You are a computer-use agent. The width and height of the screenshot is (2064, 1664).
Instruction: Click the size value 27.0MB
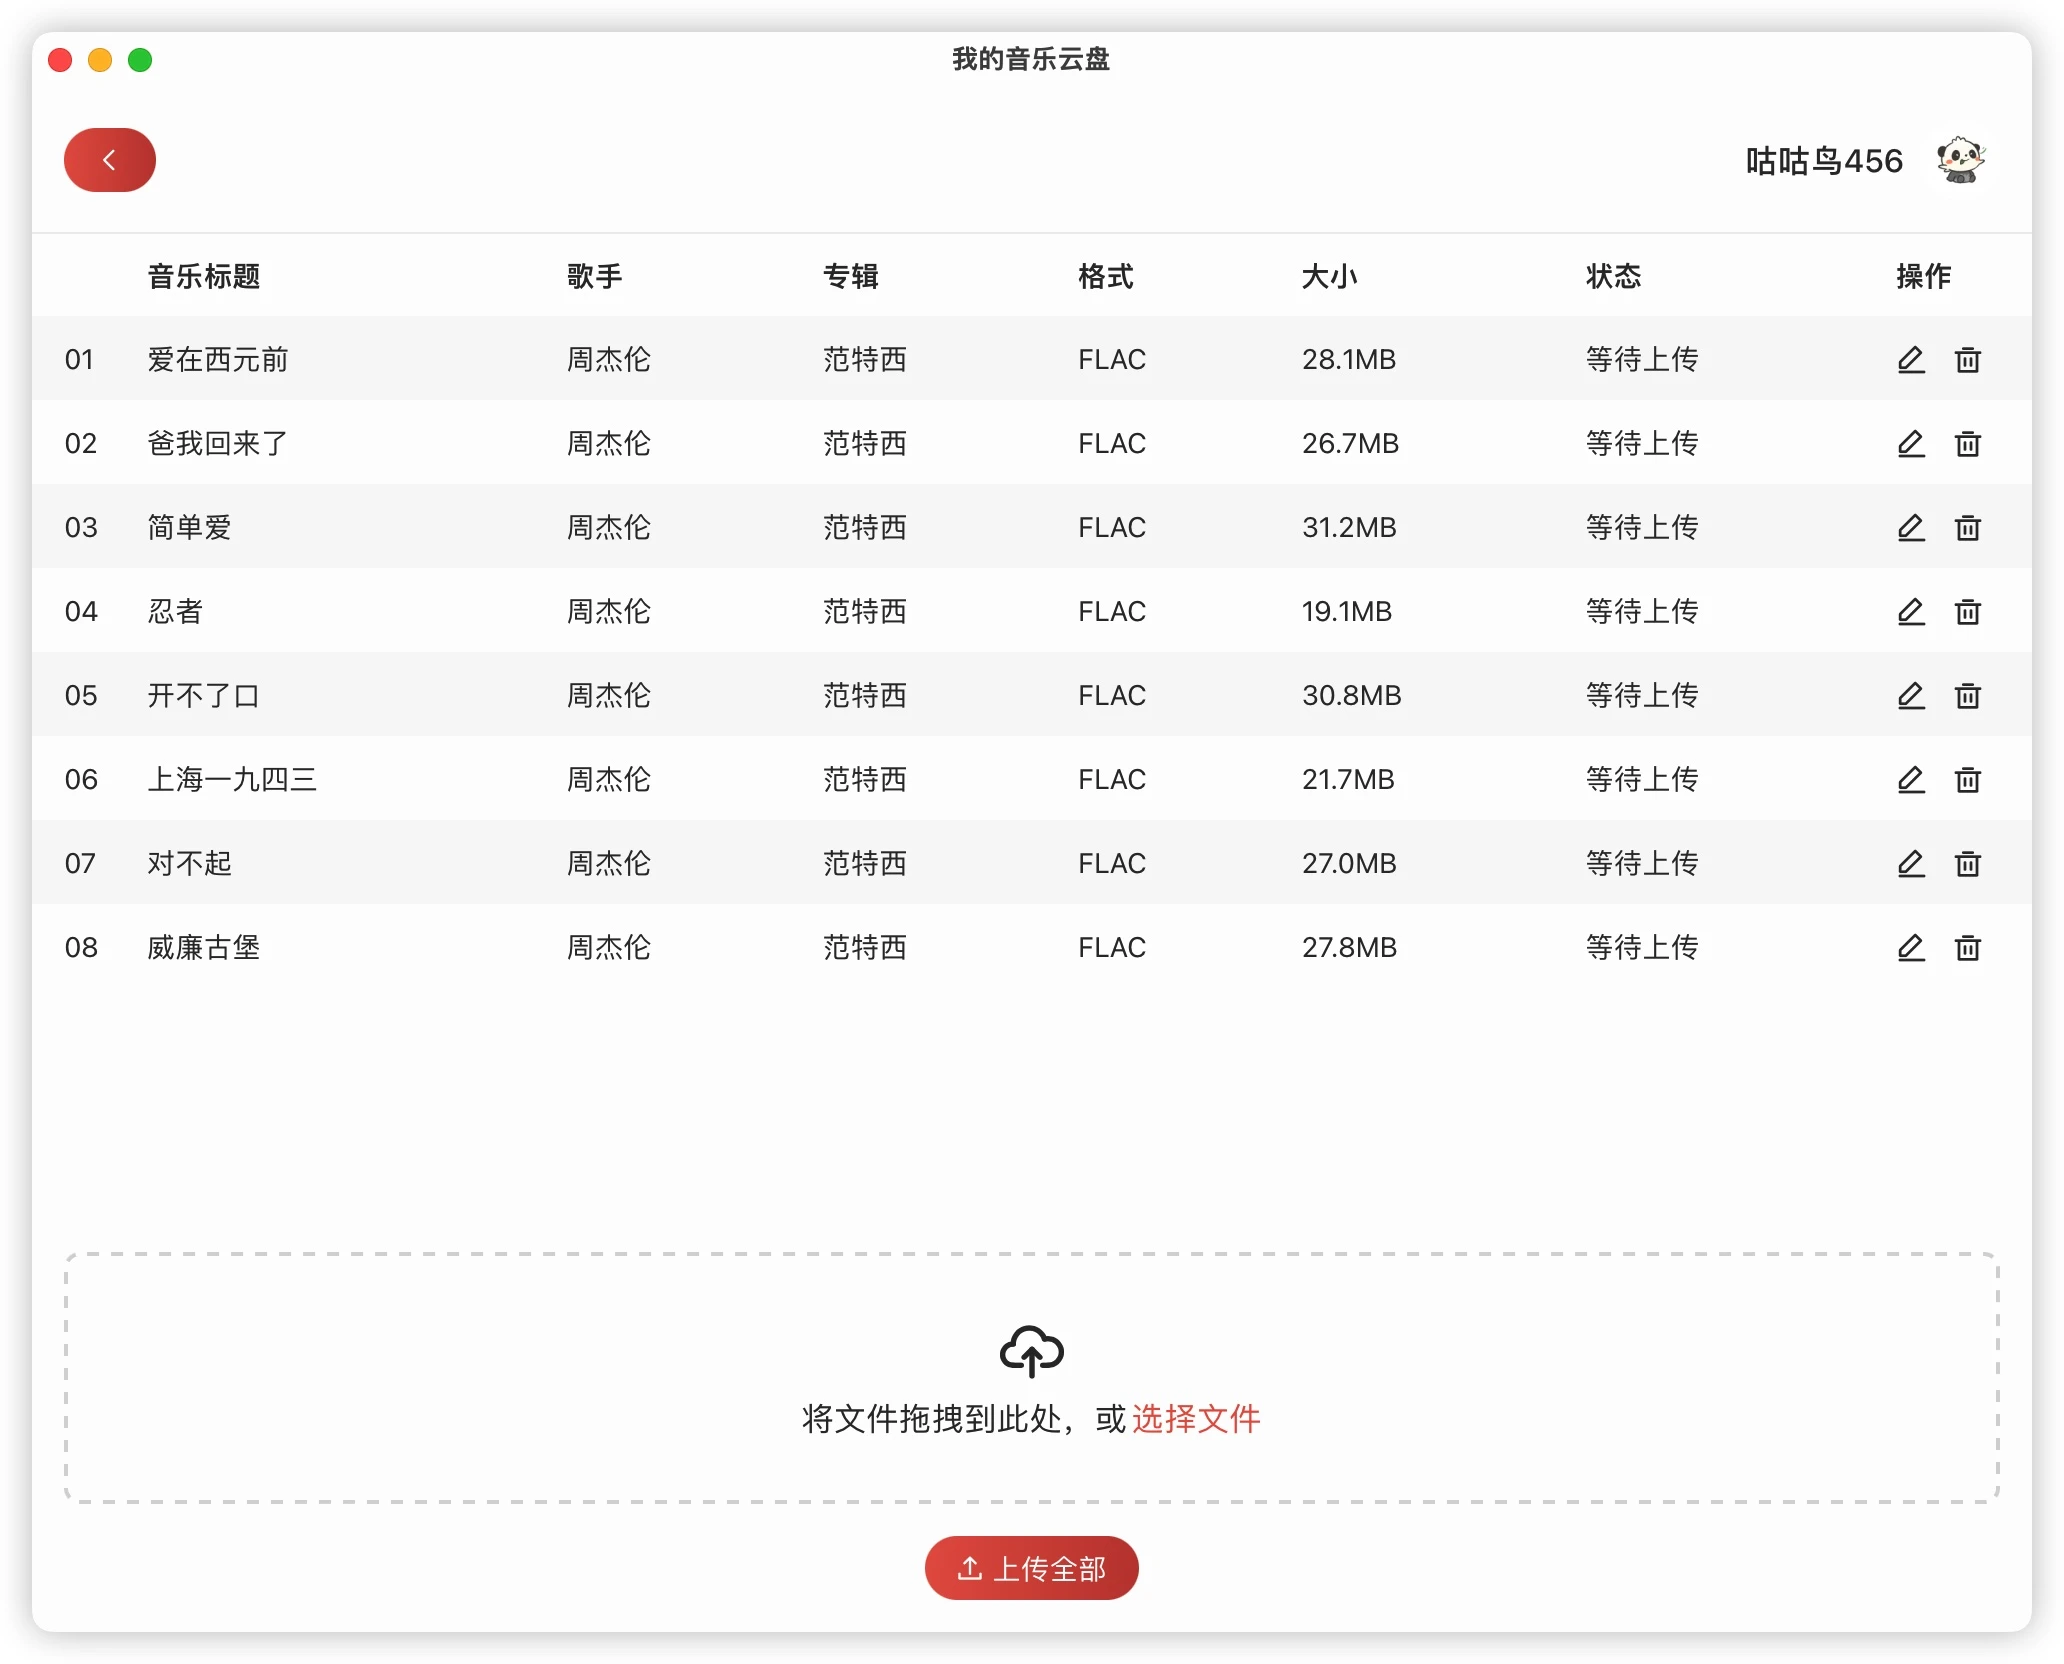point(1349,863)
